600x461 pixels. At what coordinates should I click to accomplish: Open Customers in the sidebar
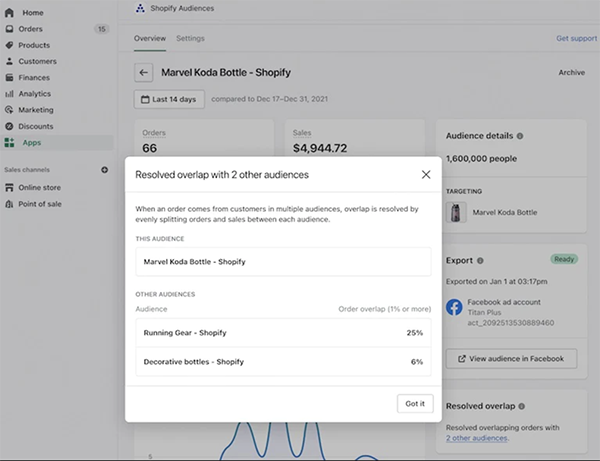point(38,61)
